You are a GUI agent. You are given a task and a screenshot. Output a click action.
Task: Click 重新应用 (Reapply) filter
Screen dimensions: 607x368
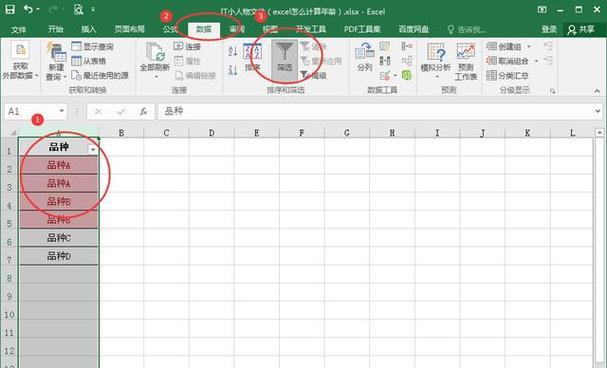(321, 61)
